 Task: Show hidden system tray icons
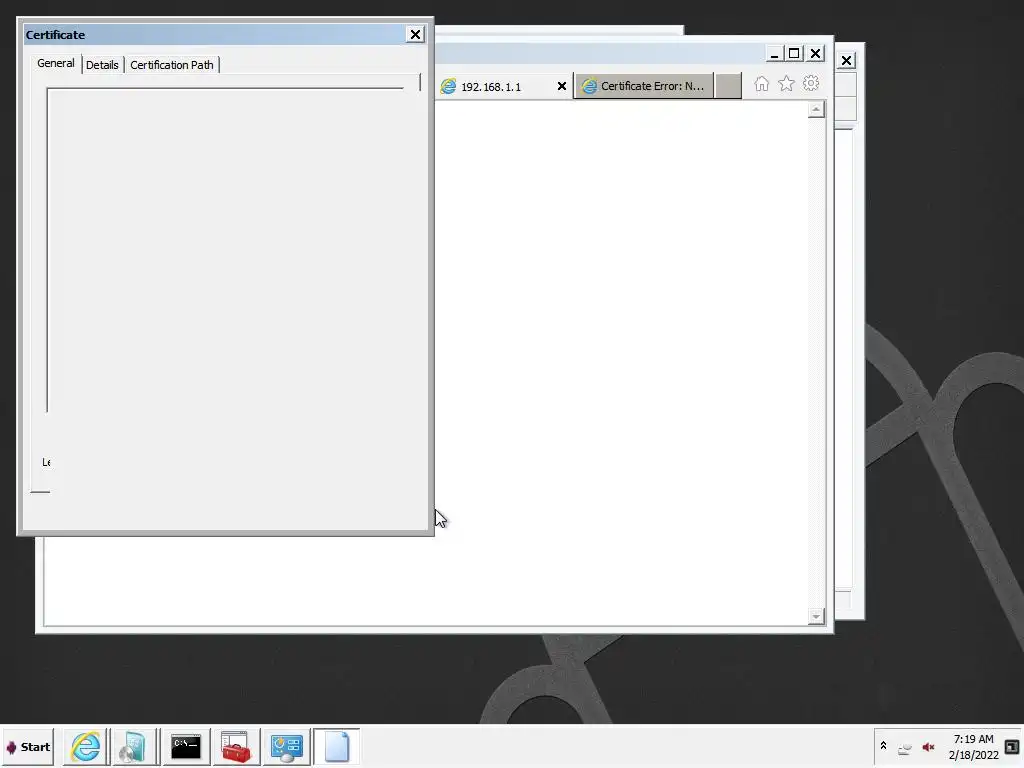point(884,746)
